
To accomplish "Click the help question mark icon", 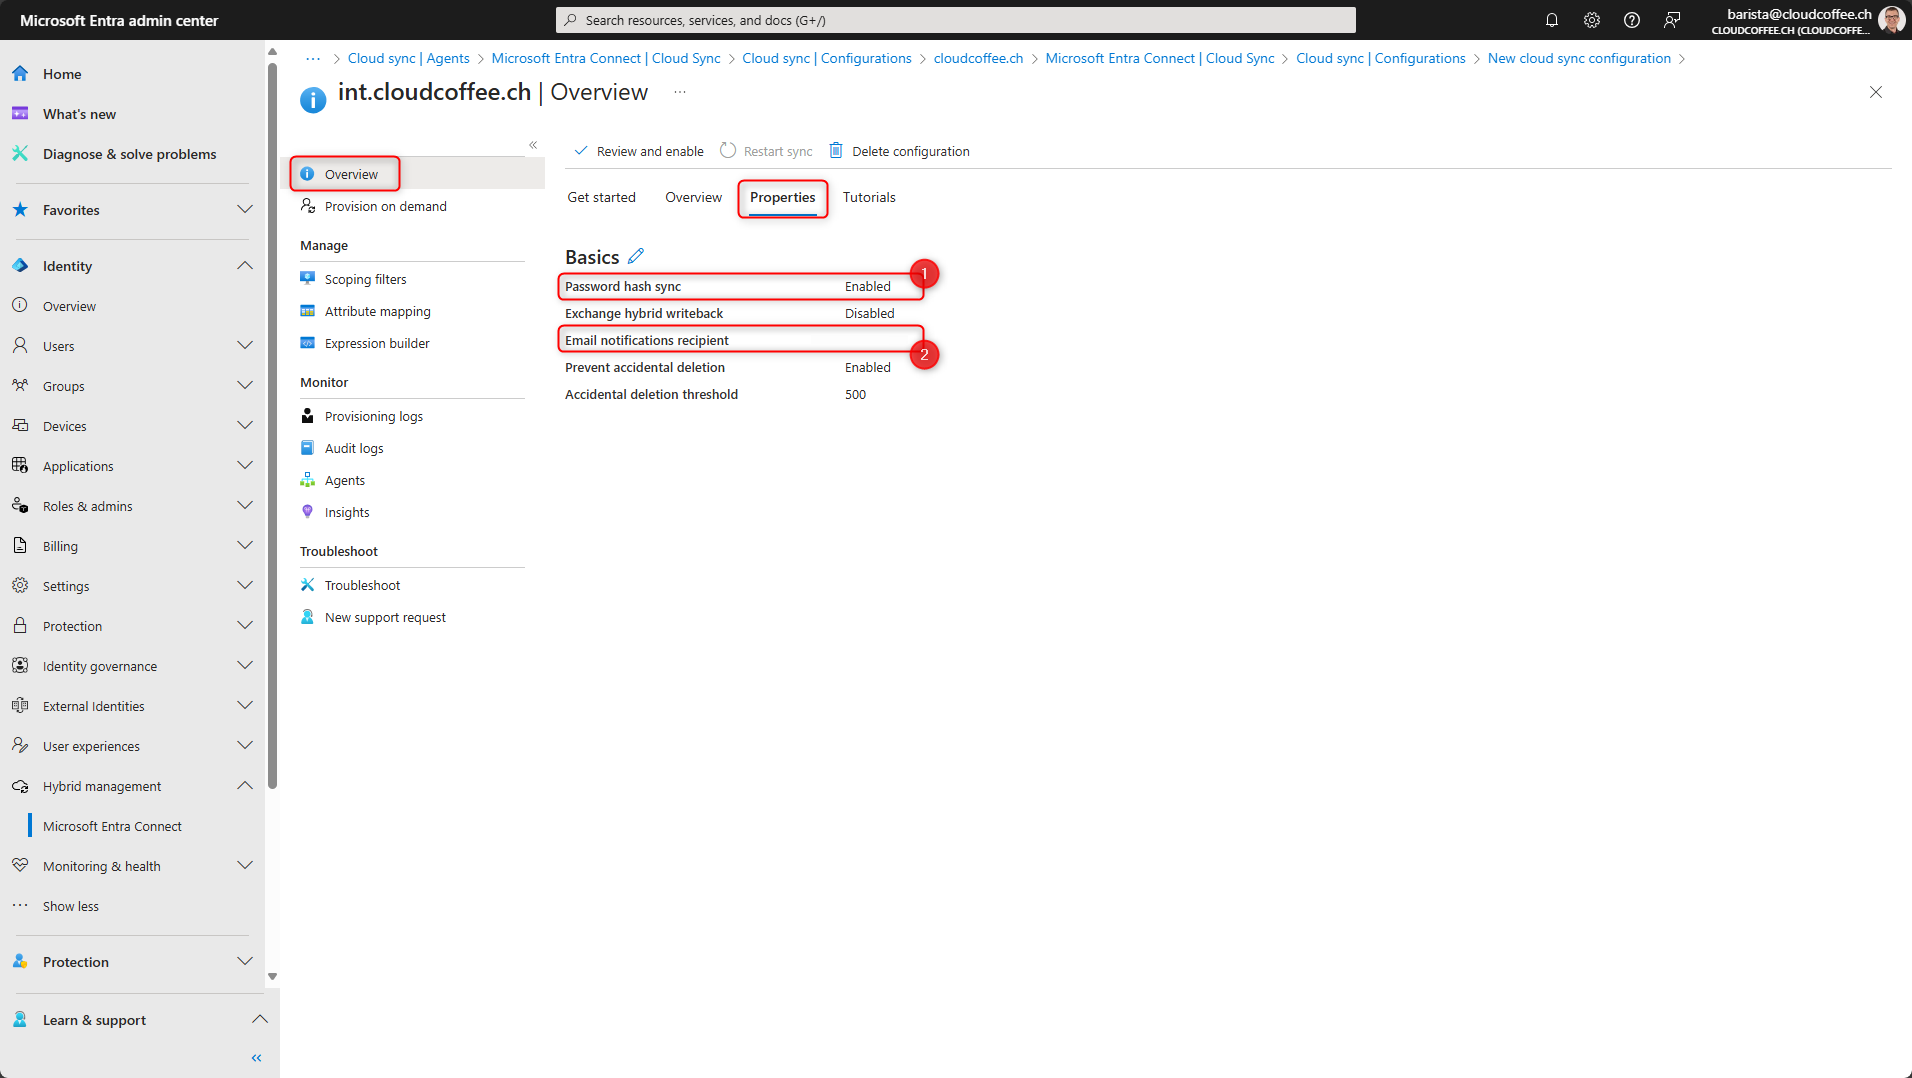I will coord(1631,20).
